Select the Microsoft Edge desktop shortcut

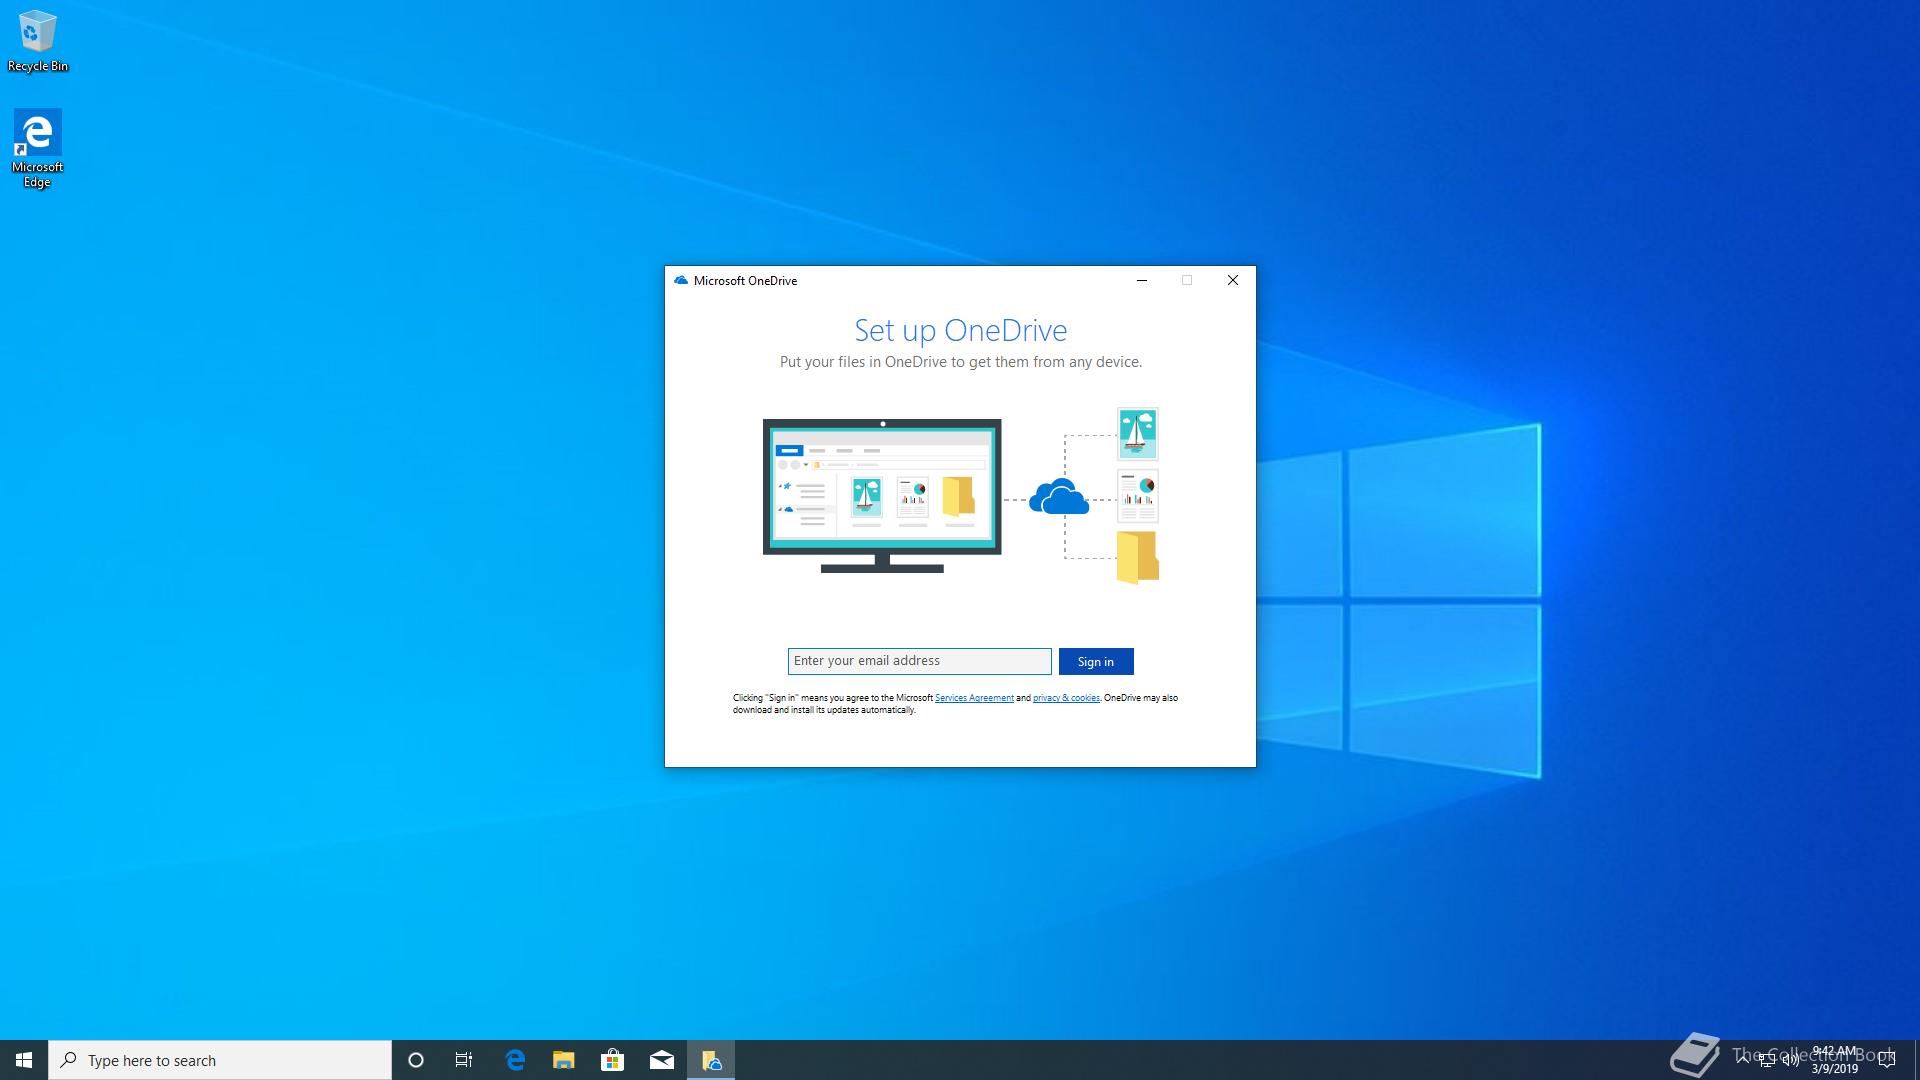pyautogui.click(x=37, y=149)
